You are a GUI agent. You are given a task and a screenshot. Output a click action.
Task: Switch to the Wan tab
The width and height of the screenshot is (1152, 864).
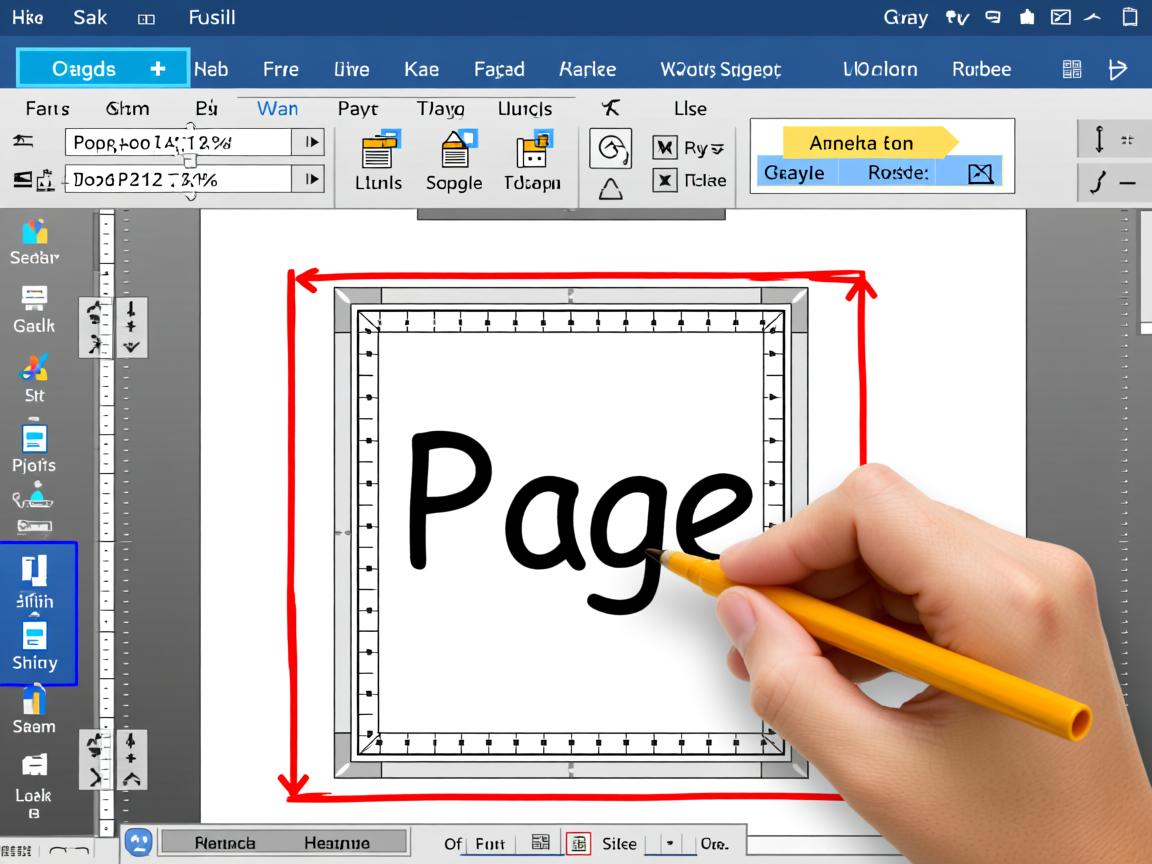[x=277, y=108]
